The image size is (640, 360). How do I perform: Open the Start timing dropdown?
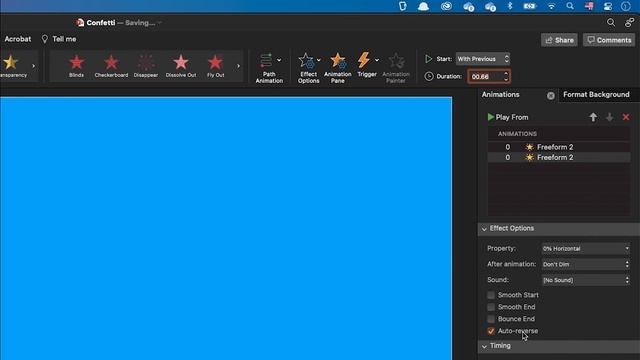point(483,59)
